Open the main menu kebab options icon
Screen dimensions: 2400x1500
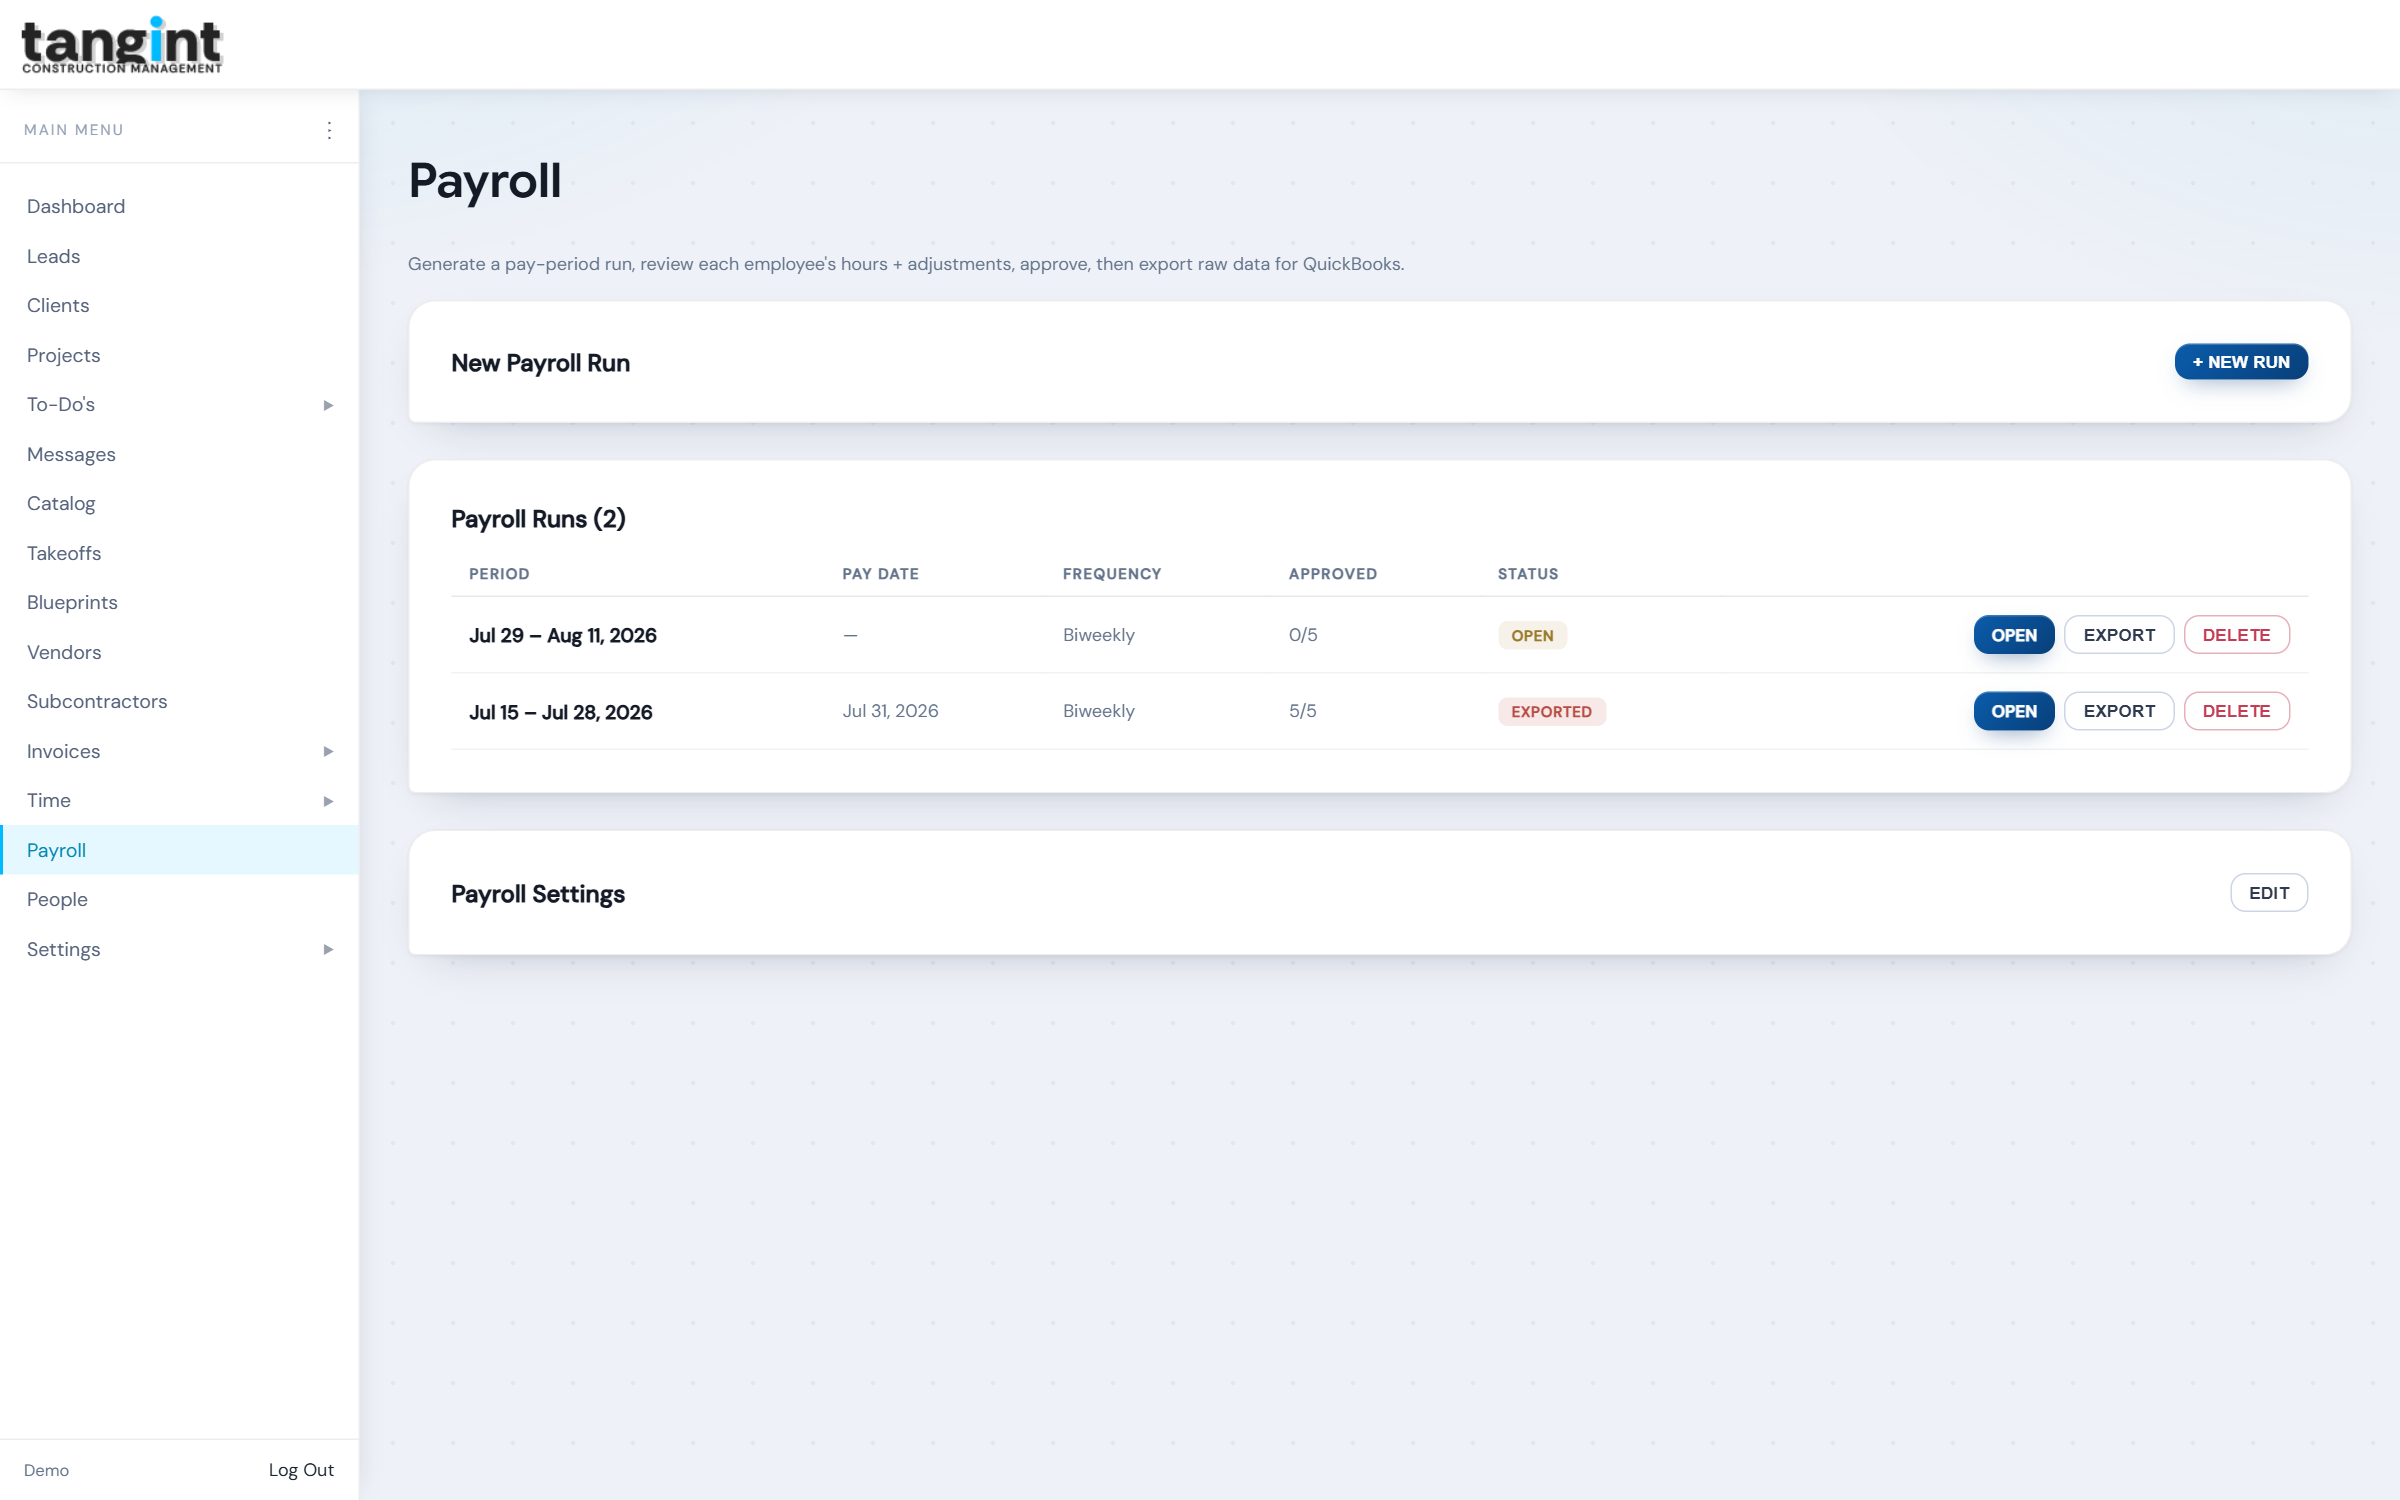329,130
